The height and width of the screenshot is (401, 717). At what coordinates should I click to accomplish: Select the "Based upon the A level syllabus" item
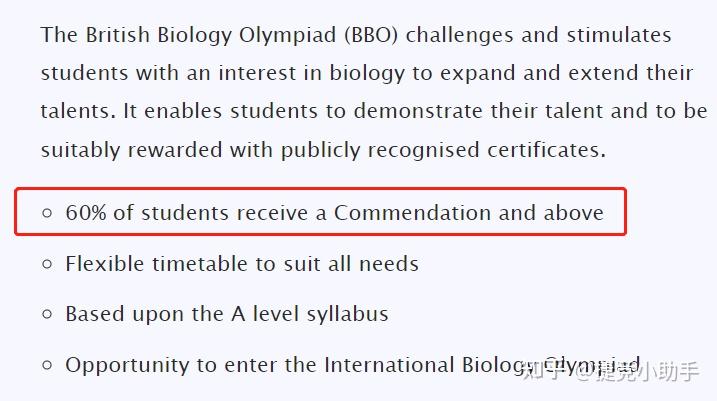[x=227, y=314]
